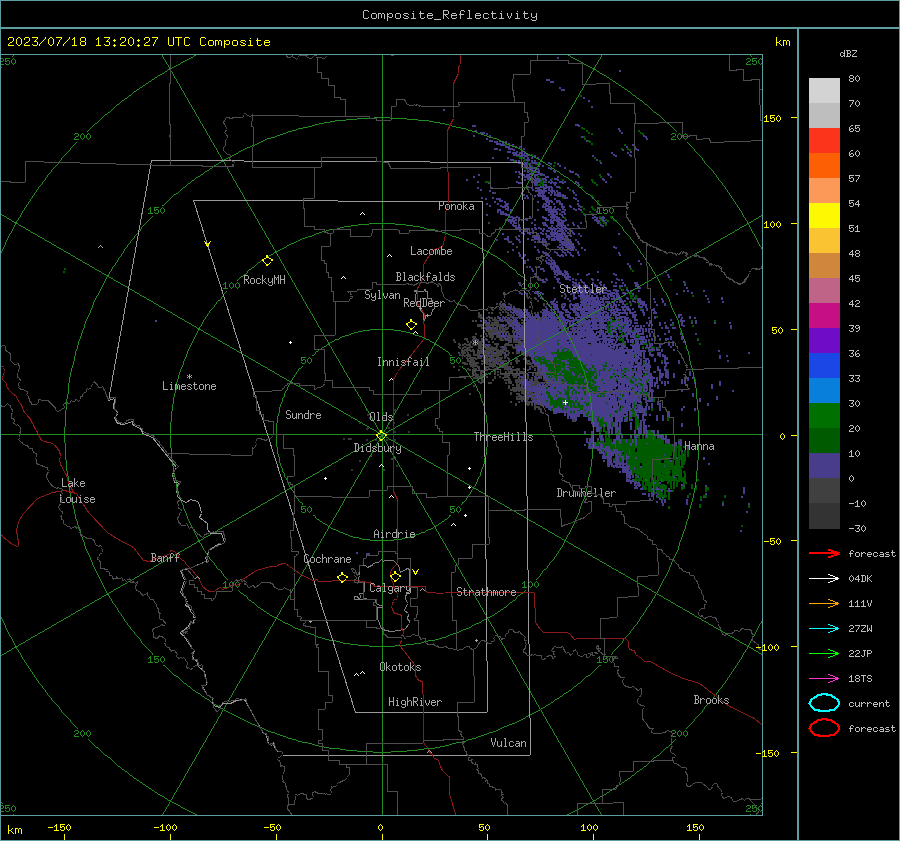This screenshot has height=841, width=900.
Task: Click the bright green swatch in dBZ legend
Action: click(x=824, y=415)
